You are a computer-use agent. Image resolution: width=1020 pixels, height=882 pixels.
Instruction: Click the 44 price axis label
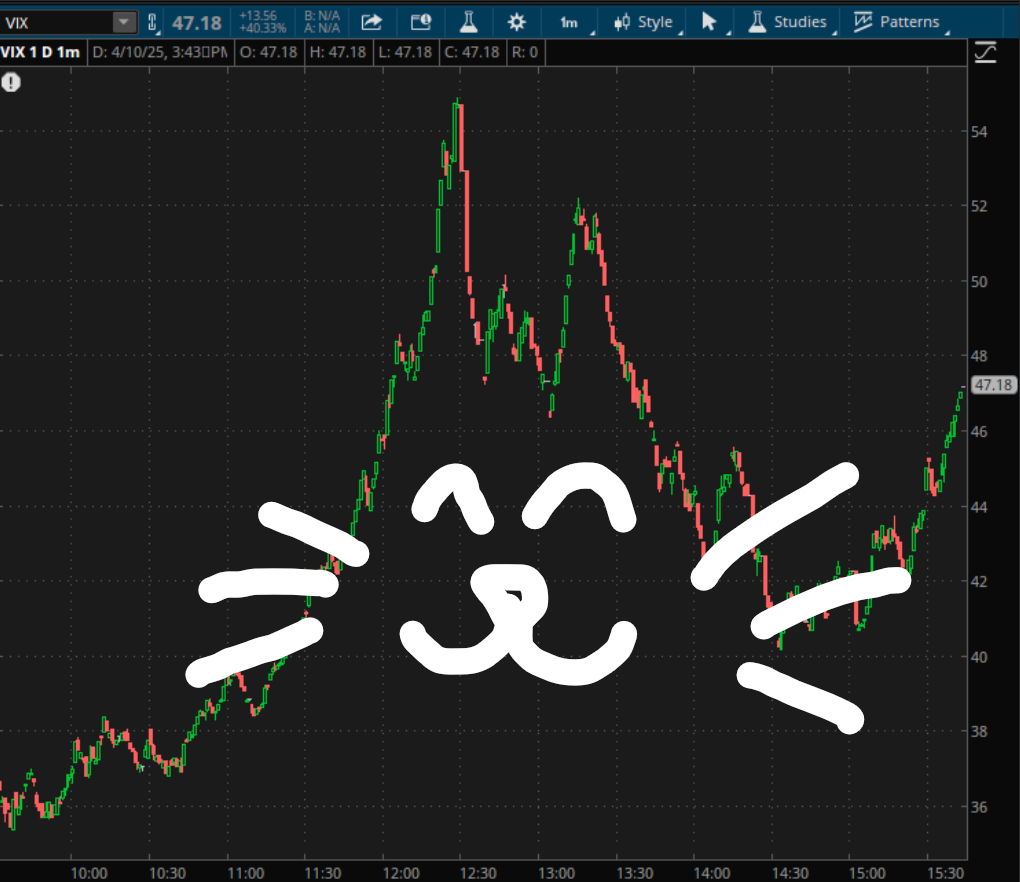point(978,507)
